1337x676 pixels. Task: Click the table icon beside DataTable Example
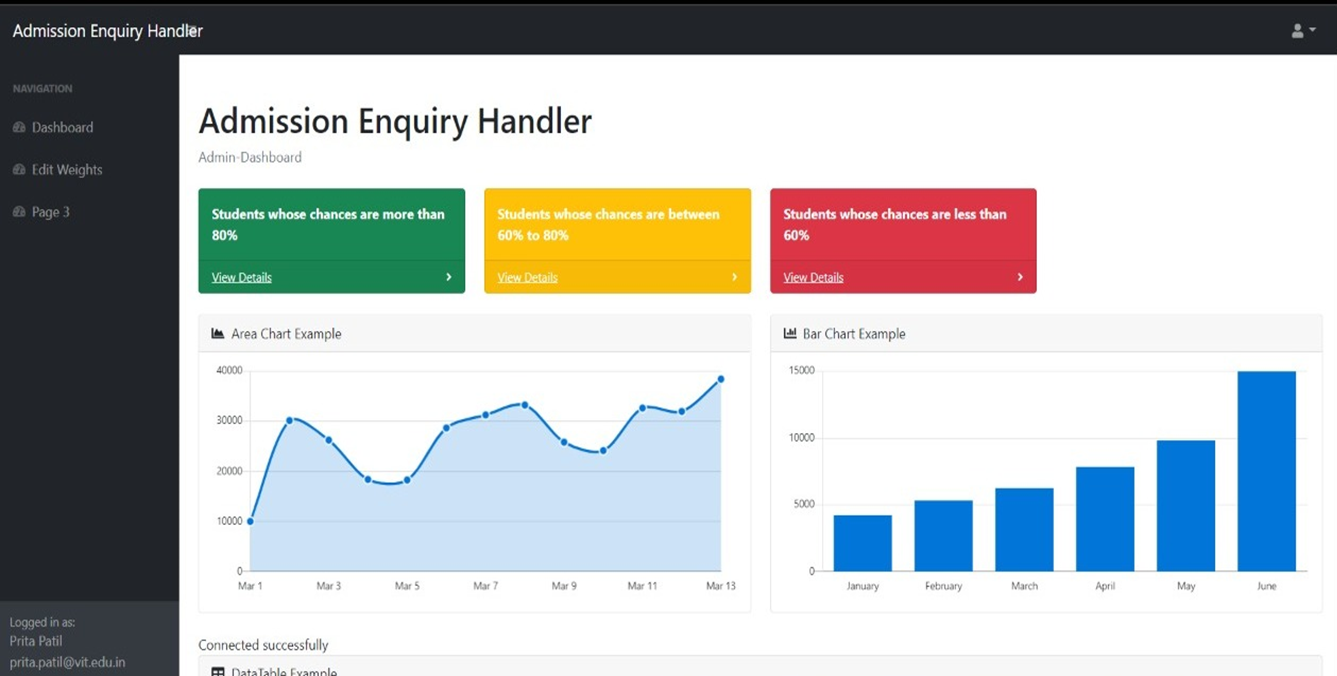[x=218, y=672]
